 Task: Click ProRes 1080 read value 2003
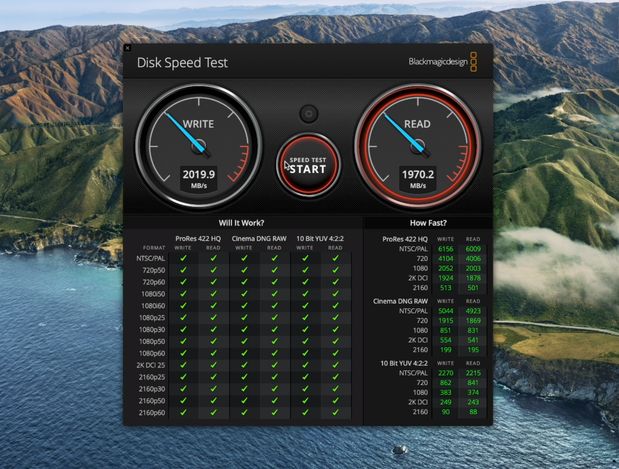(473, 268)
